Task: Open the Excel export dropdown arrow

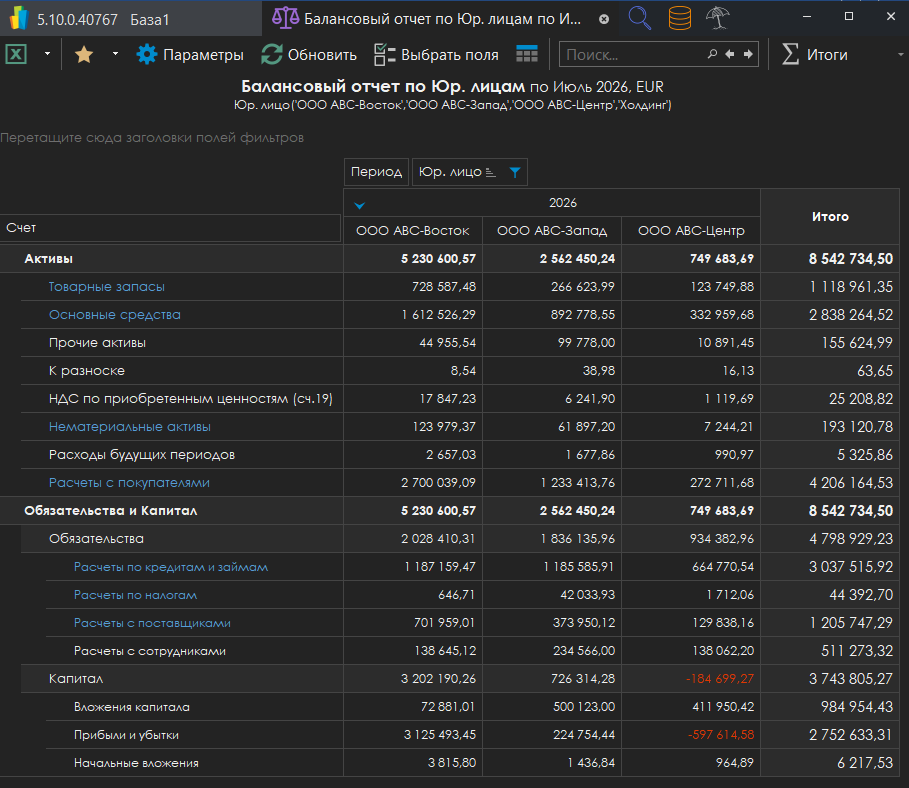Action: (x=46, y=55)
